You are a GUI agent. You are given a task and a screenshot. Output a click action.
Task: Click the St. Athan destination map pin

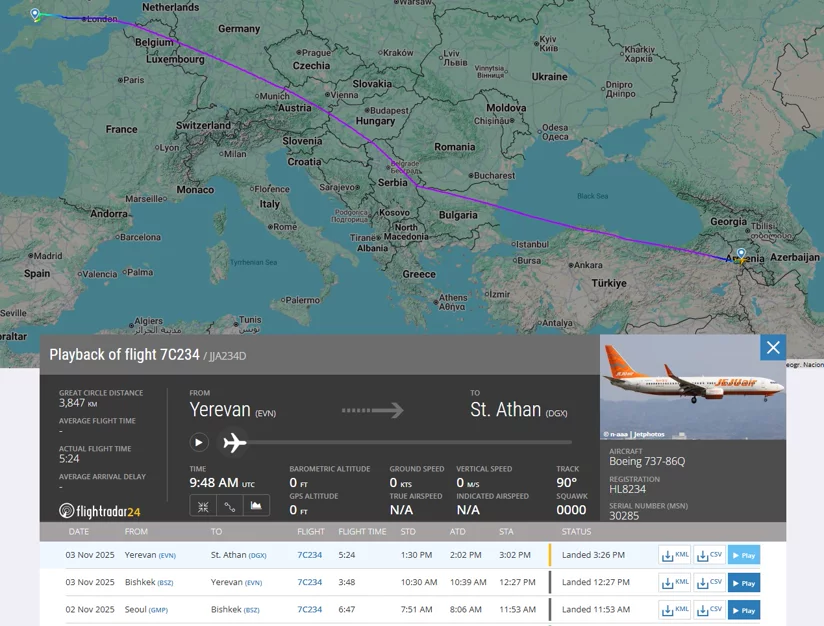pyautogui.click(x=35, y=14)
